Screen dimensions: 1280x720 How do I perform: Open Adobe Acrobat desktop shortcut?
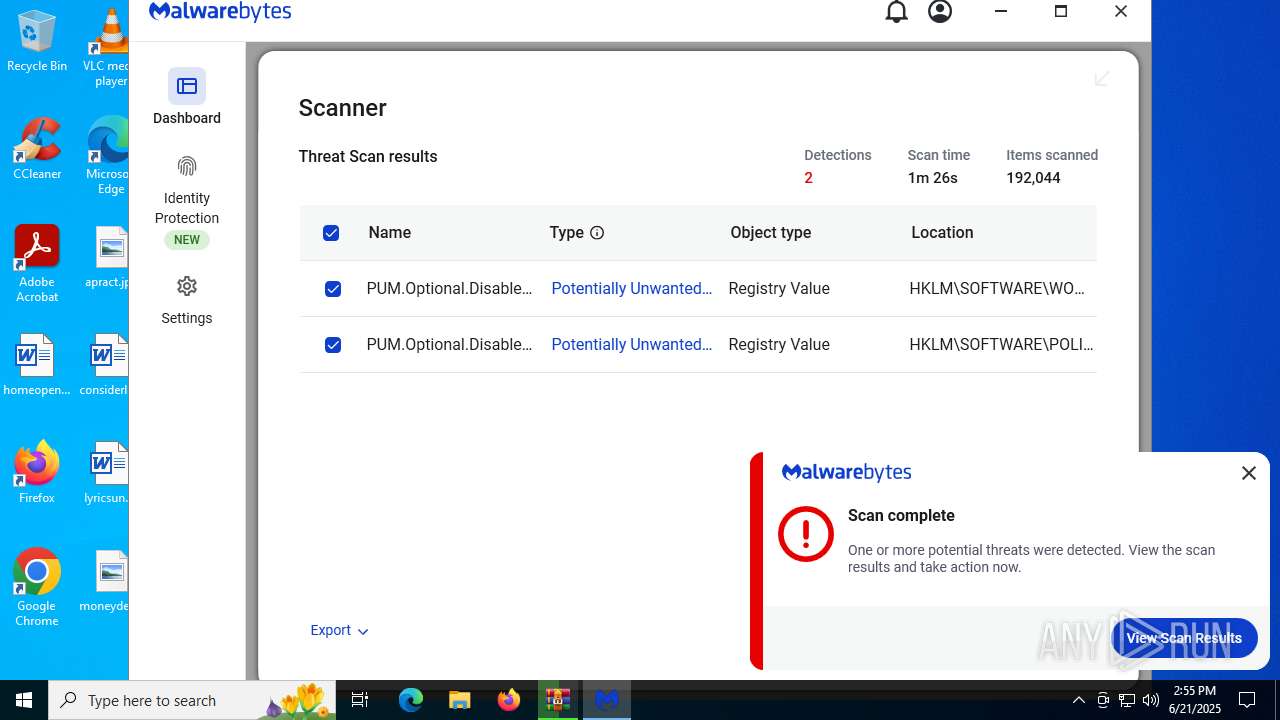37,264
